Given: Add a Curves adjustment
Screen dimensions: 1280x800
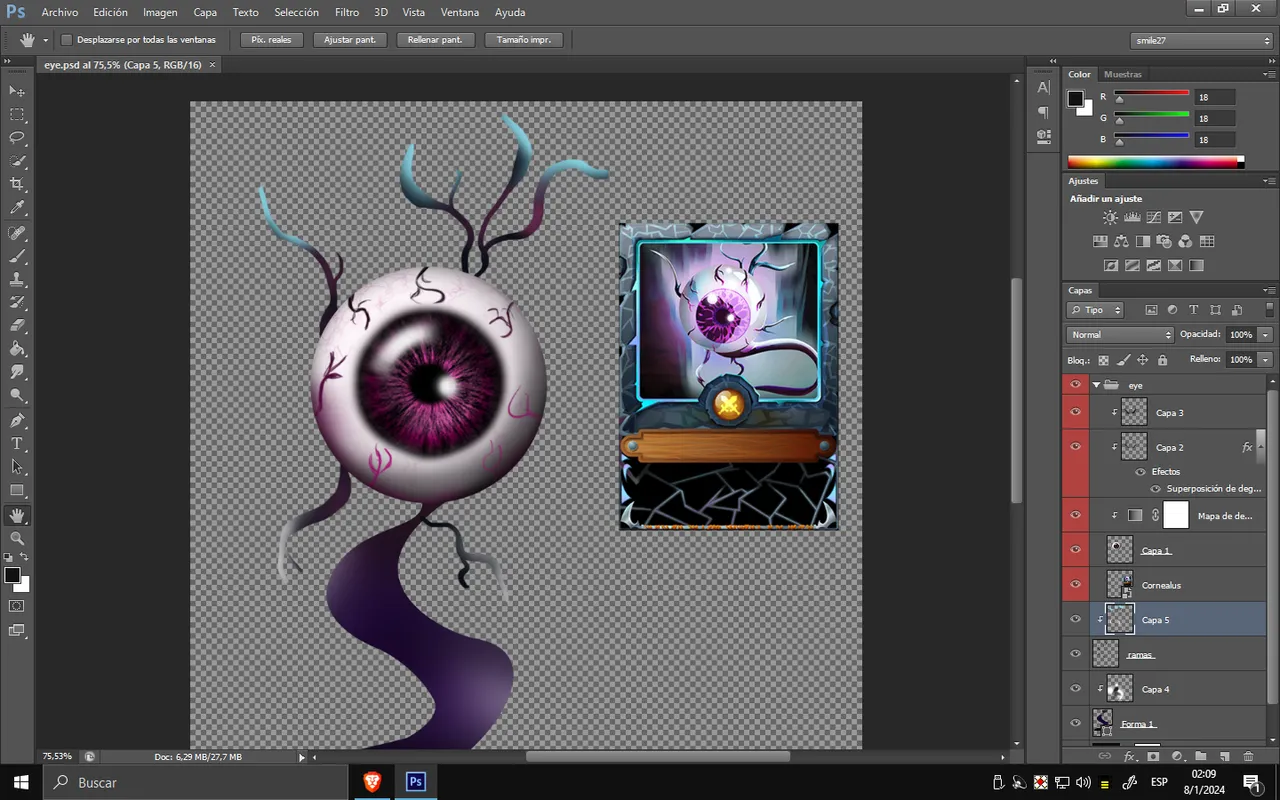Looking at the screenshot, I should click(1153, 217).
